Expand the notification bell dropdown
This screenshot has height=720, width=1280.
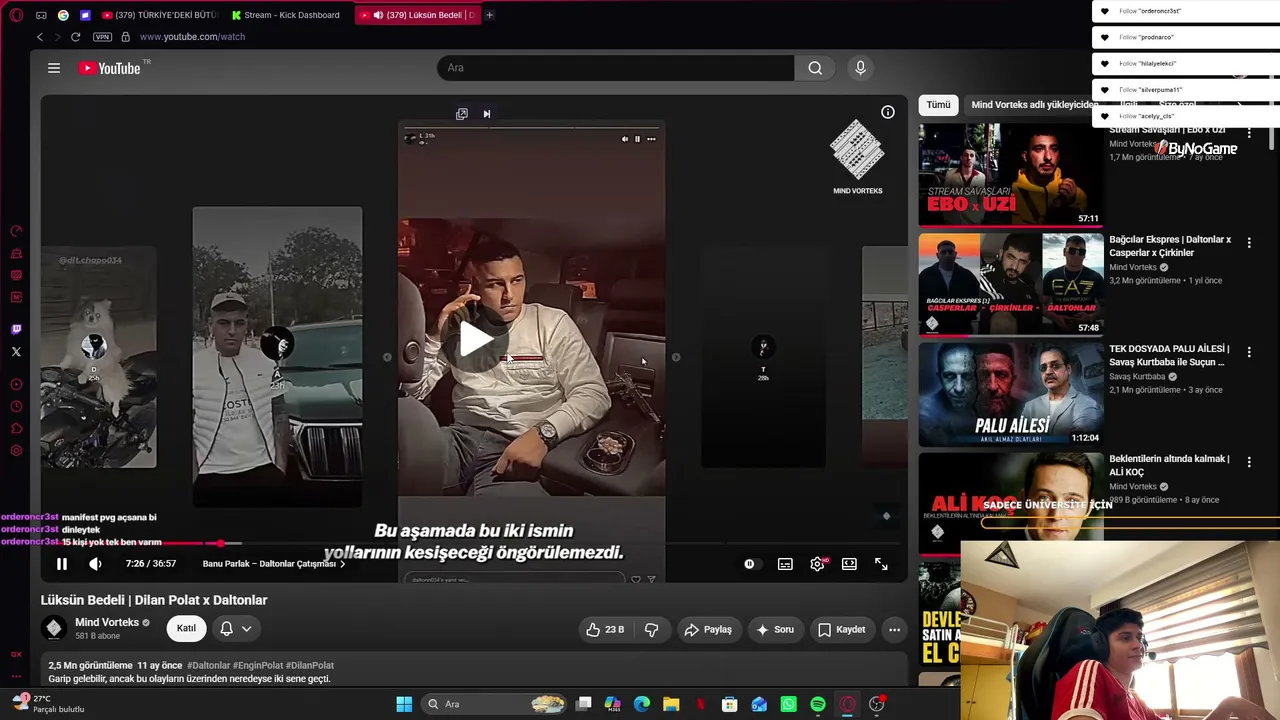[x=236, y=629]
